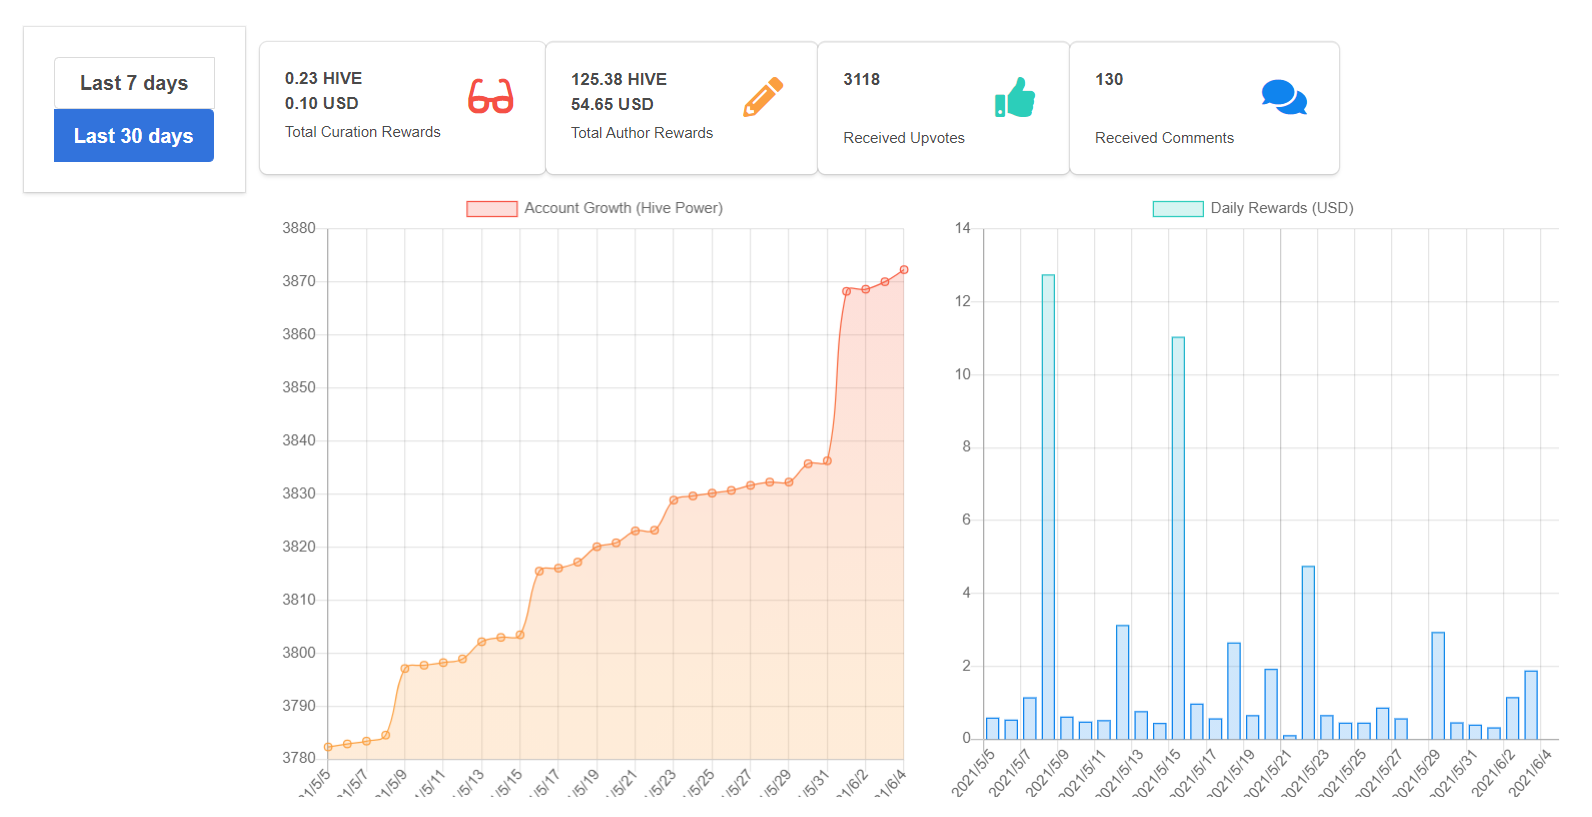Viewport: 1592px width, 817px height.
Task: Click the 2021/5/5 label on rewards x-axis
Action: pyautogui.click(x=973, y=772)
